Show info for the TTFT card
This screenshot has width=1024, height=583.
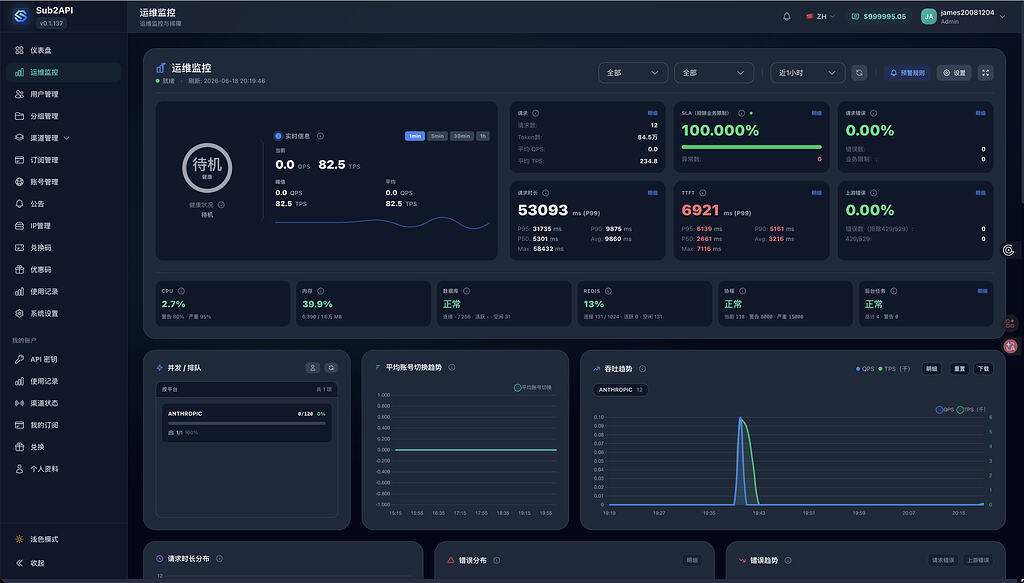point(703,193)
